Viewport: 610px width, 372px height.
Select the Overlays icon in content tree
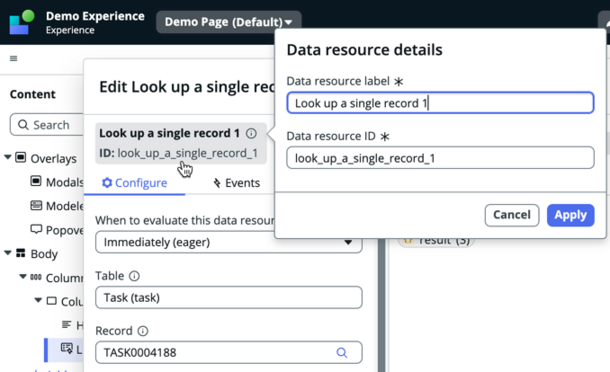coord(21,158)
